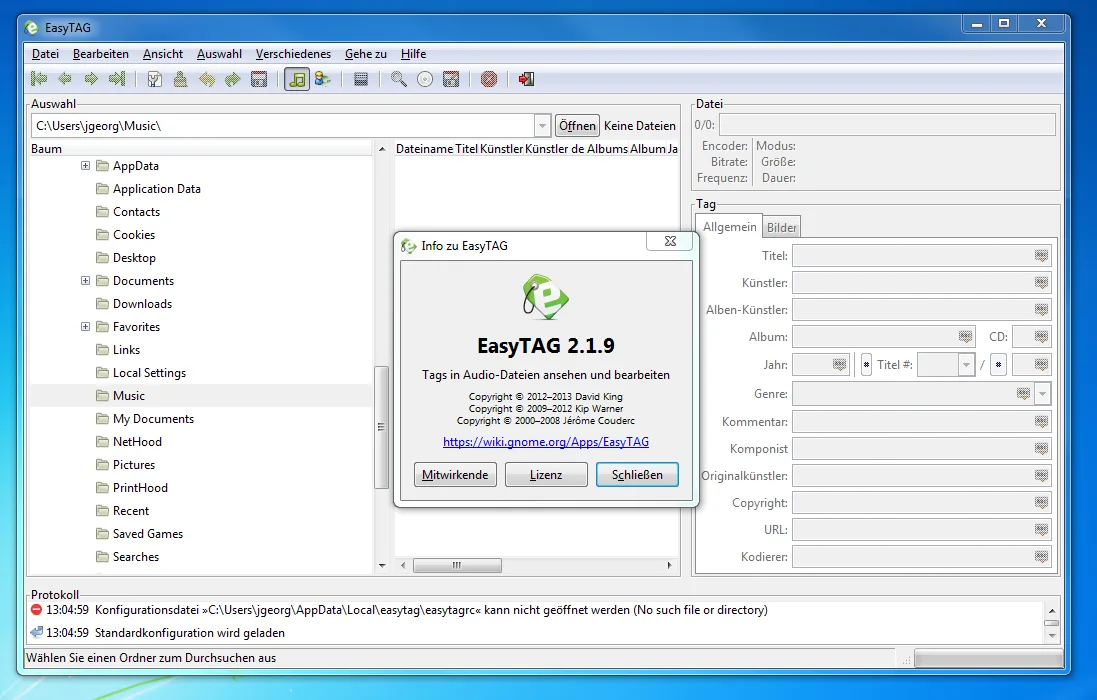Click the asterisk button before Titel #
1097x700 pixels.
866,364
